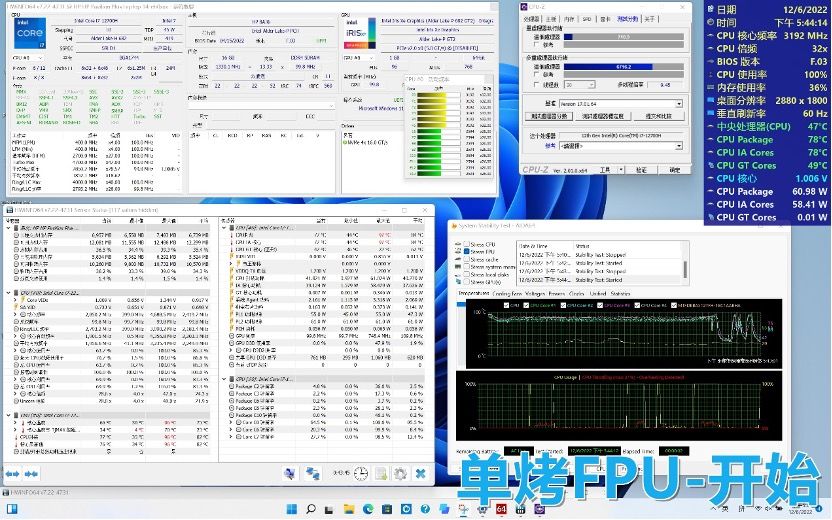
Task: Tick single-thread reference checkbox in CPU-Z
Action: click(538, 45)
